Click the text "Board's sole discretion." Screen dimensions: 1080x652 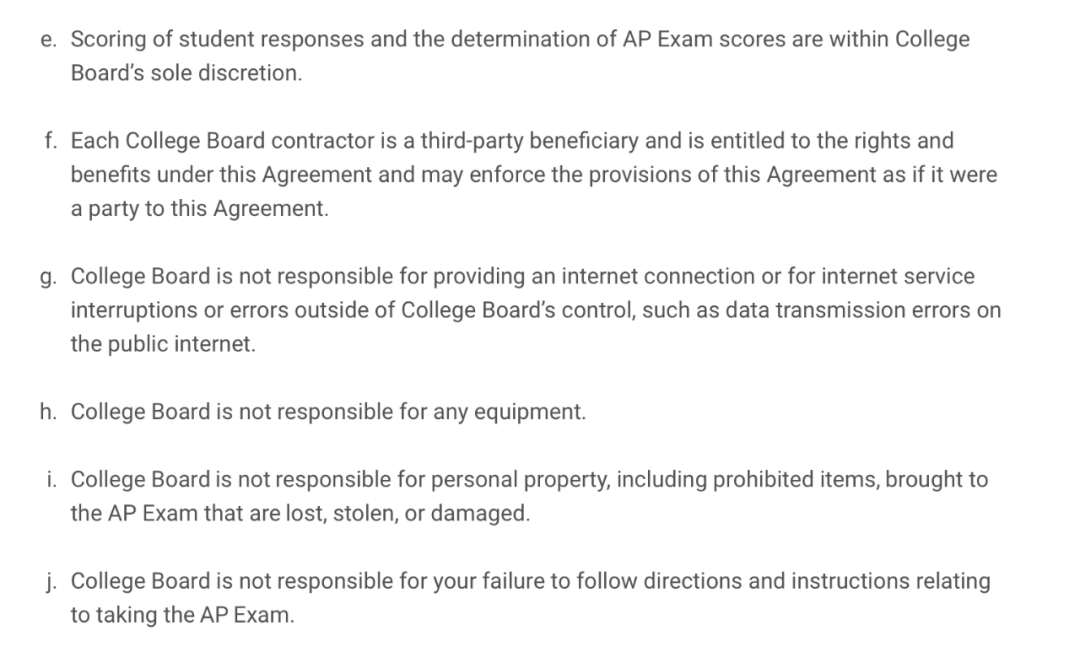186,74
